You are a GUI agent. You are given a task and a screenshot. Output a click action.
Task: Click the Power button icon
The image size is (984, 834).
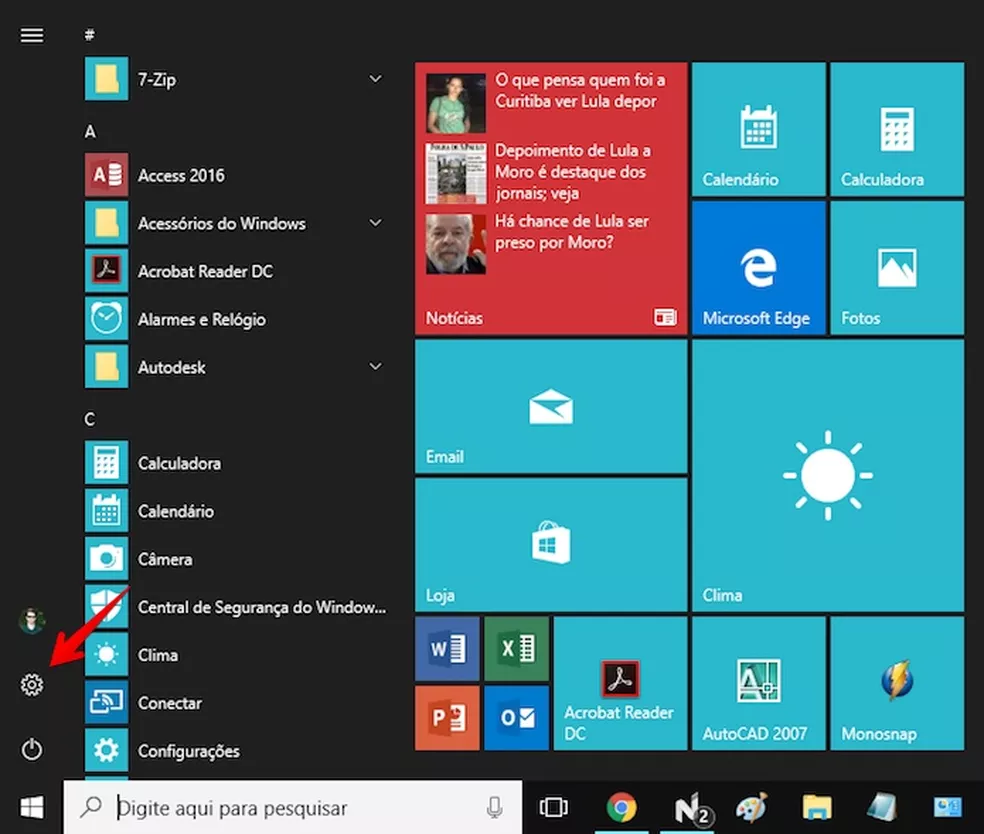tap(32, 749)
